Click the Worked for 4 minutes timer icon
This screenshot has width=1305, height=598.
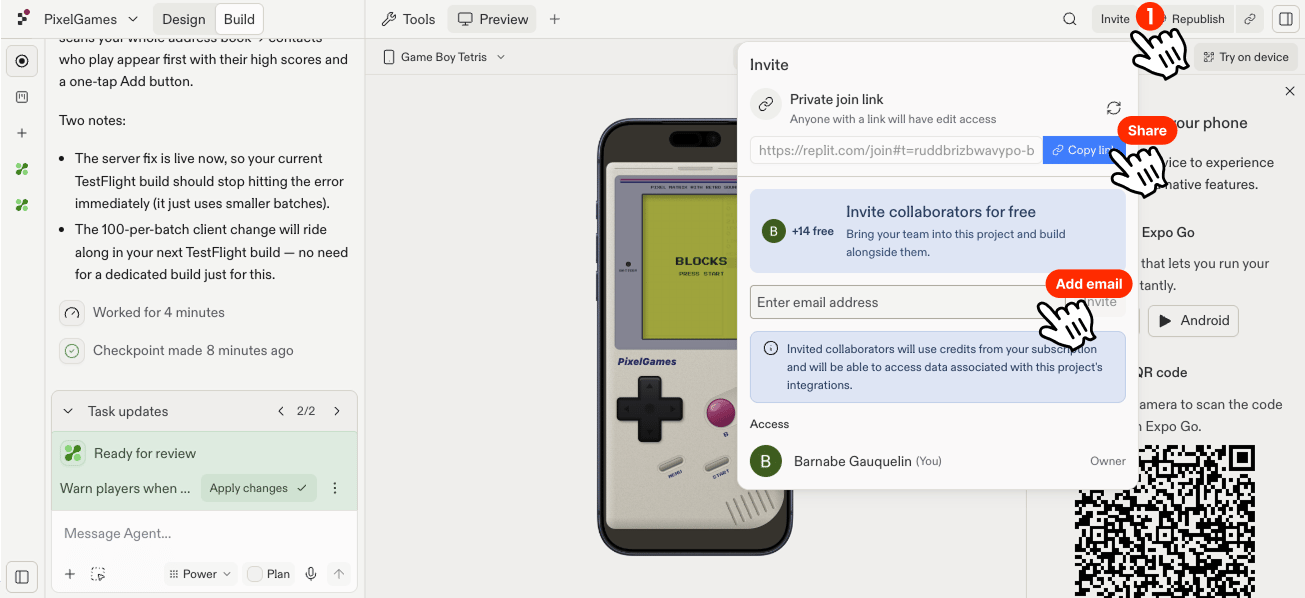72,313
